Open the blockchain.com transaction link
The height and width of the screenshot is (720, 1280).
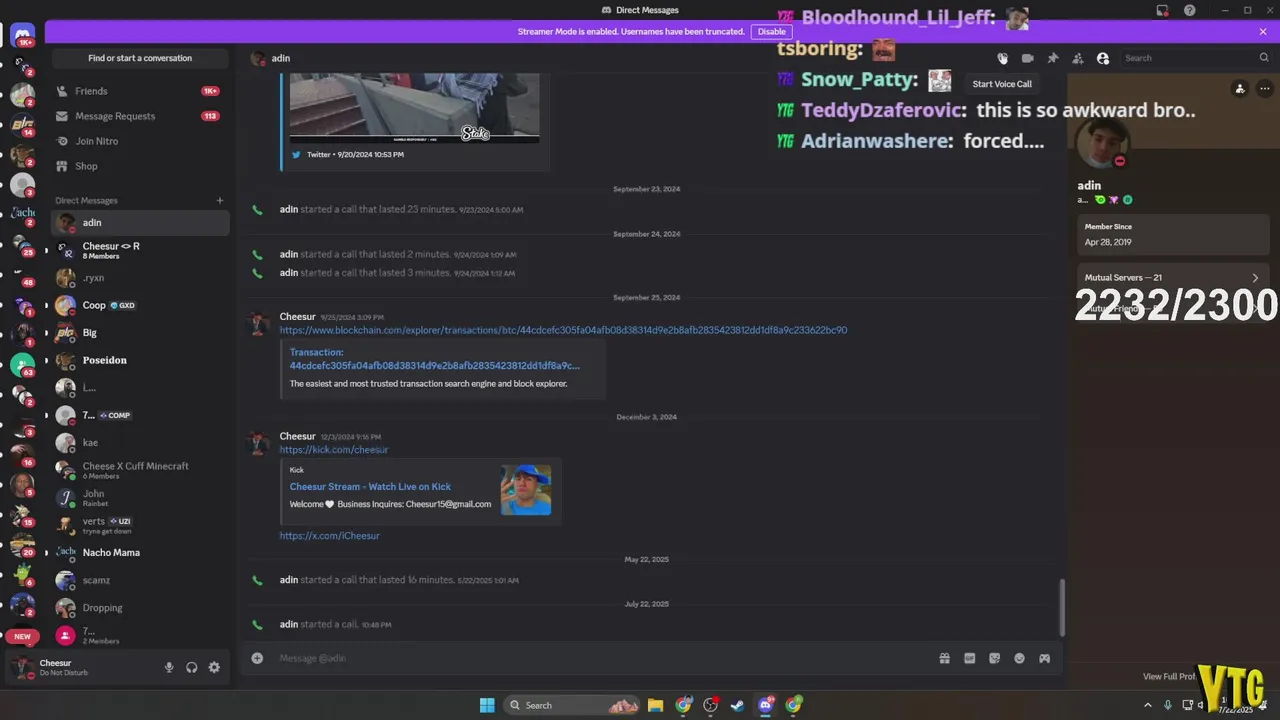coord(563,330)
